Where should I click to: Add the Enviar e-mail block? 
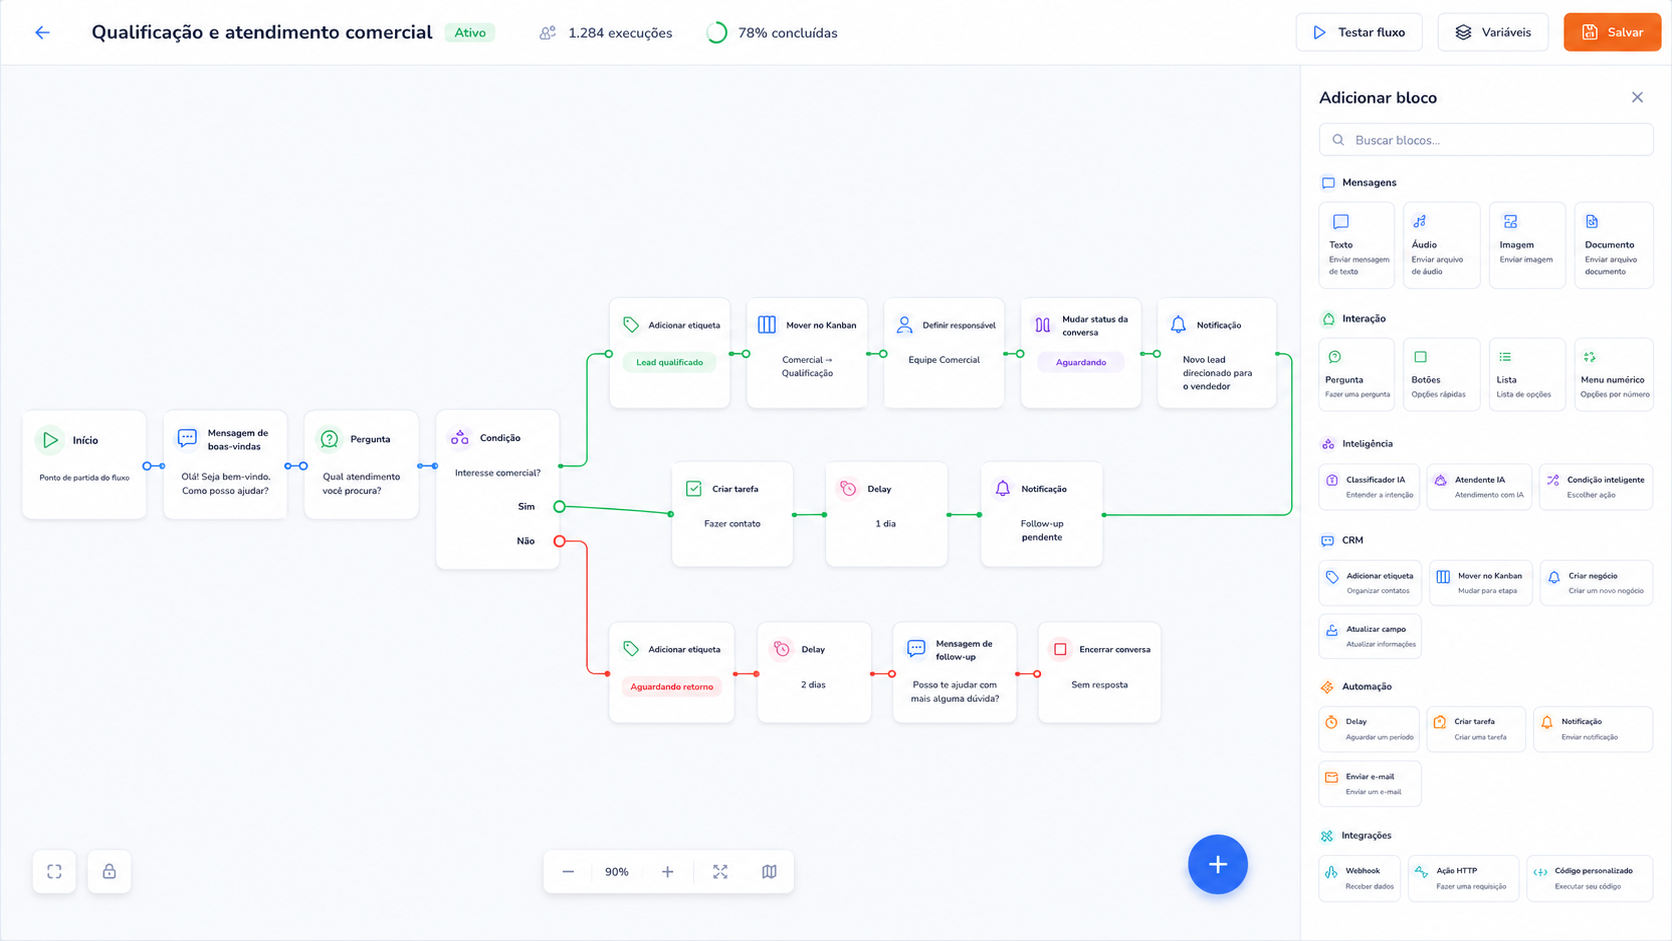click(1369, 784)
